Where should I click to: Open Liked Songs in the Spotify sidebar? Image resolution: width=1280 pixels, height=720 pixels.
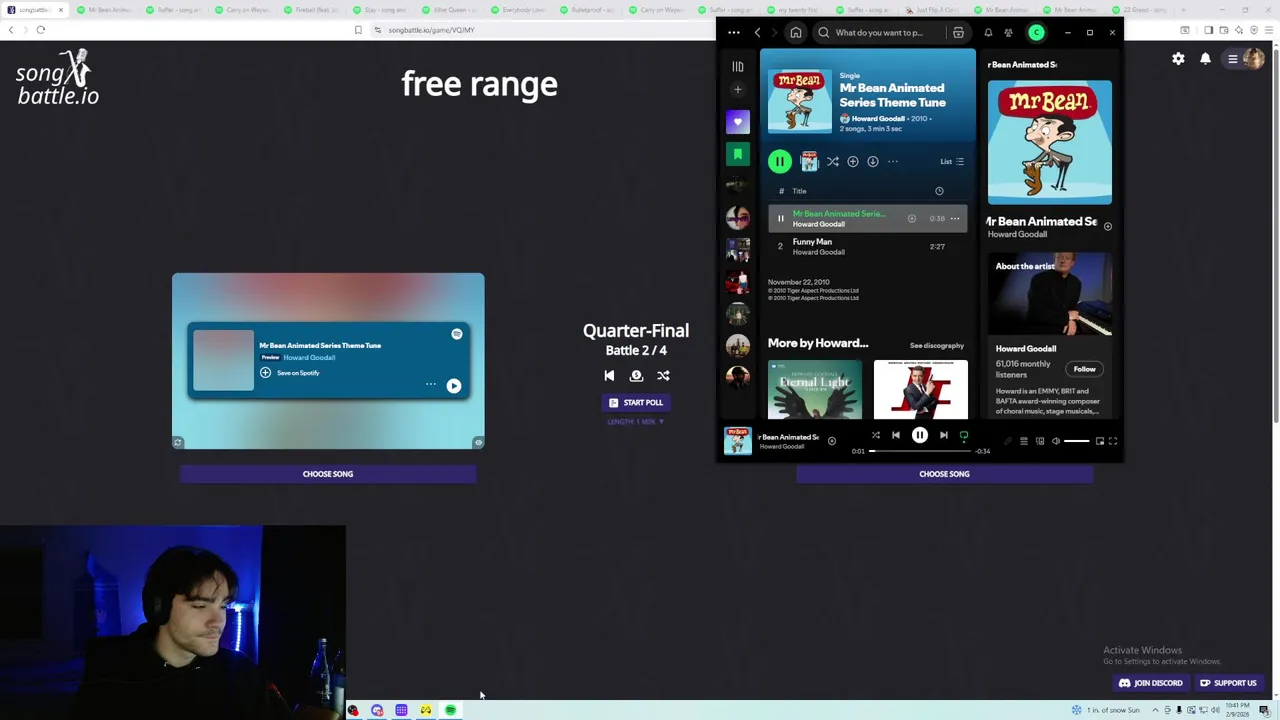[738, 122]
